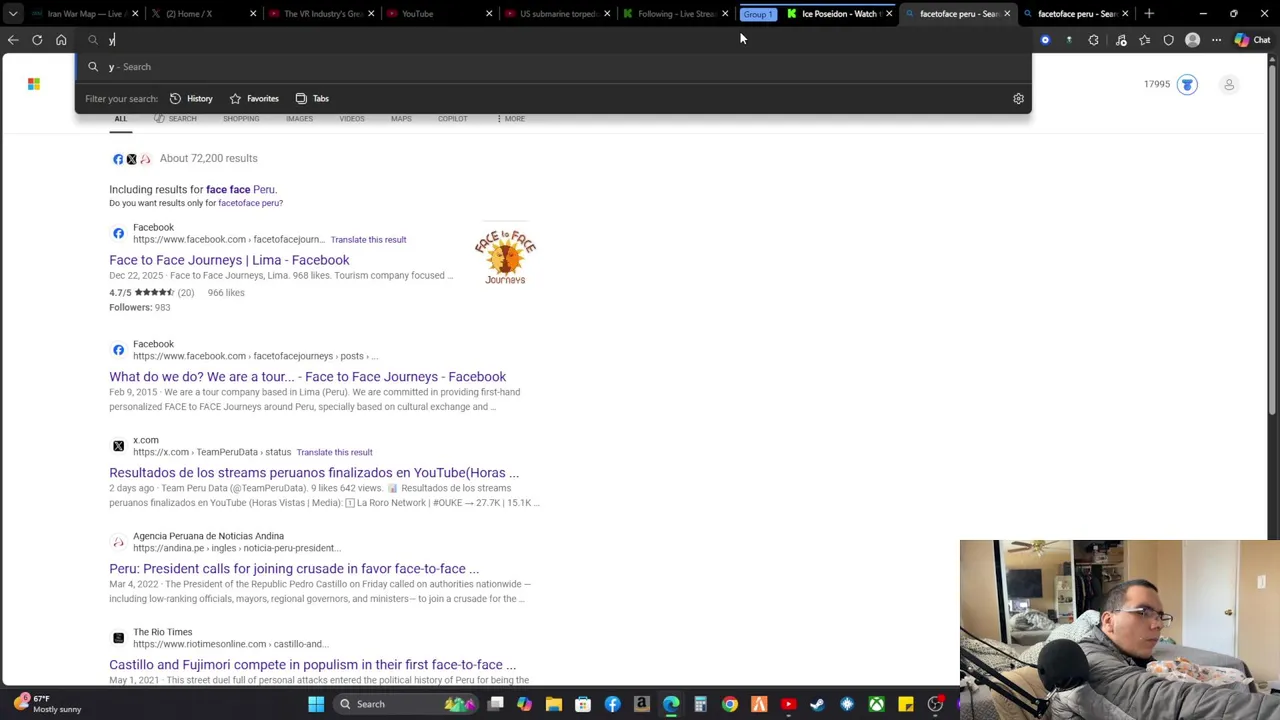Click Translate this result for Facebook
This screenshot has height=720, width=1280.
coord(368,239)
